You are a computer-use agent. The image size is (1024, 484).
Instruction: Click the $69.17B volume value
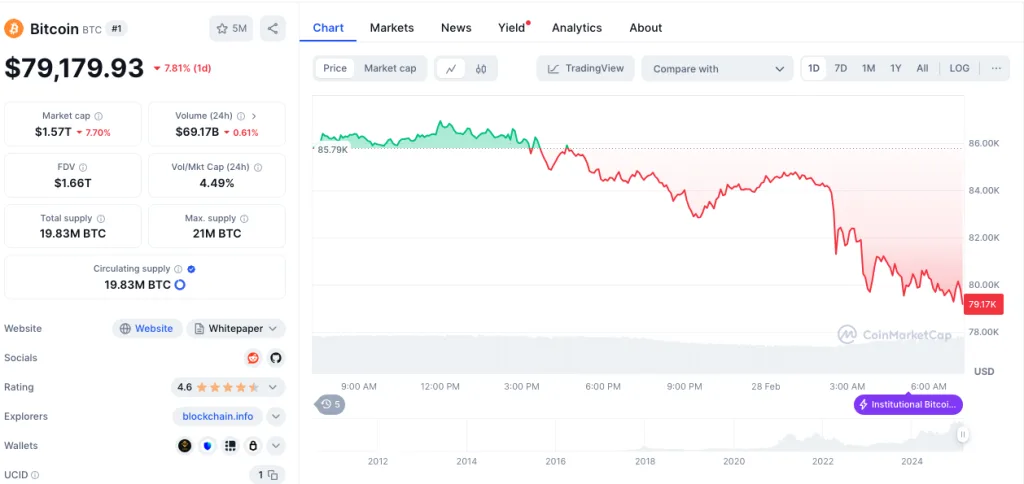point(197,132)
